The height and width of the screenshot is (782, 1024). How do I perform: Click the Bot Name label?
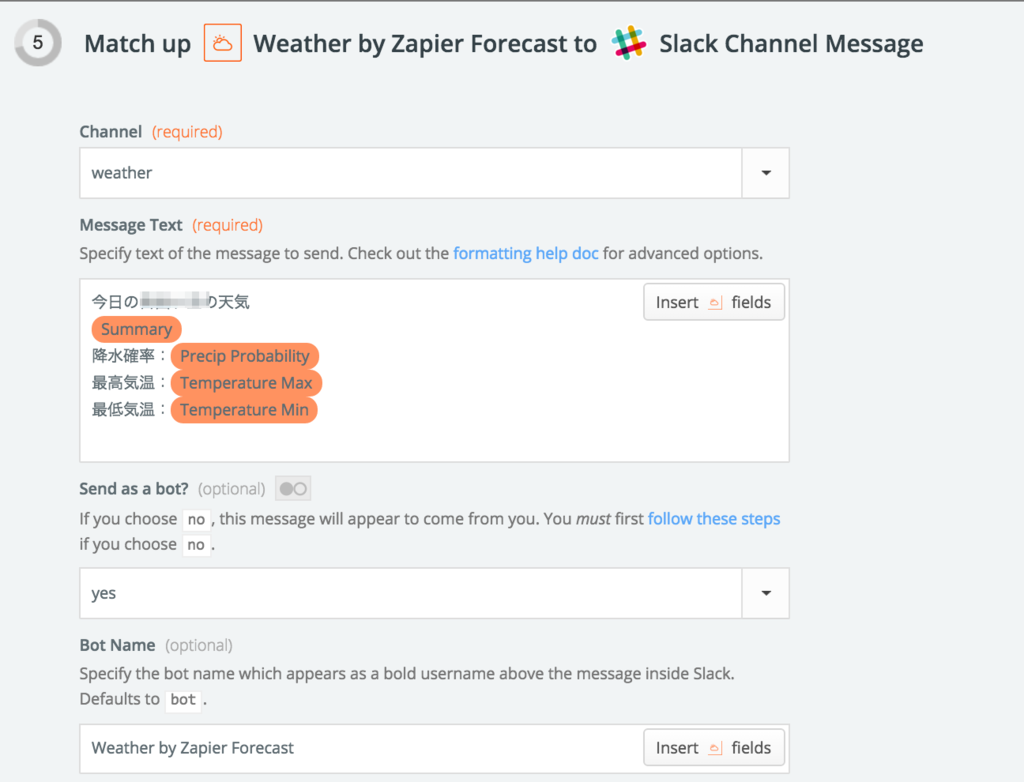tap(118, 645)
